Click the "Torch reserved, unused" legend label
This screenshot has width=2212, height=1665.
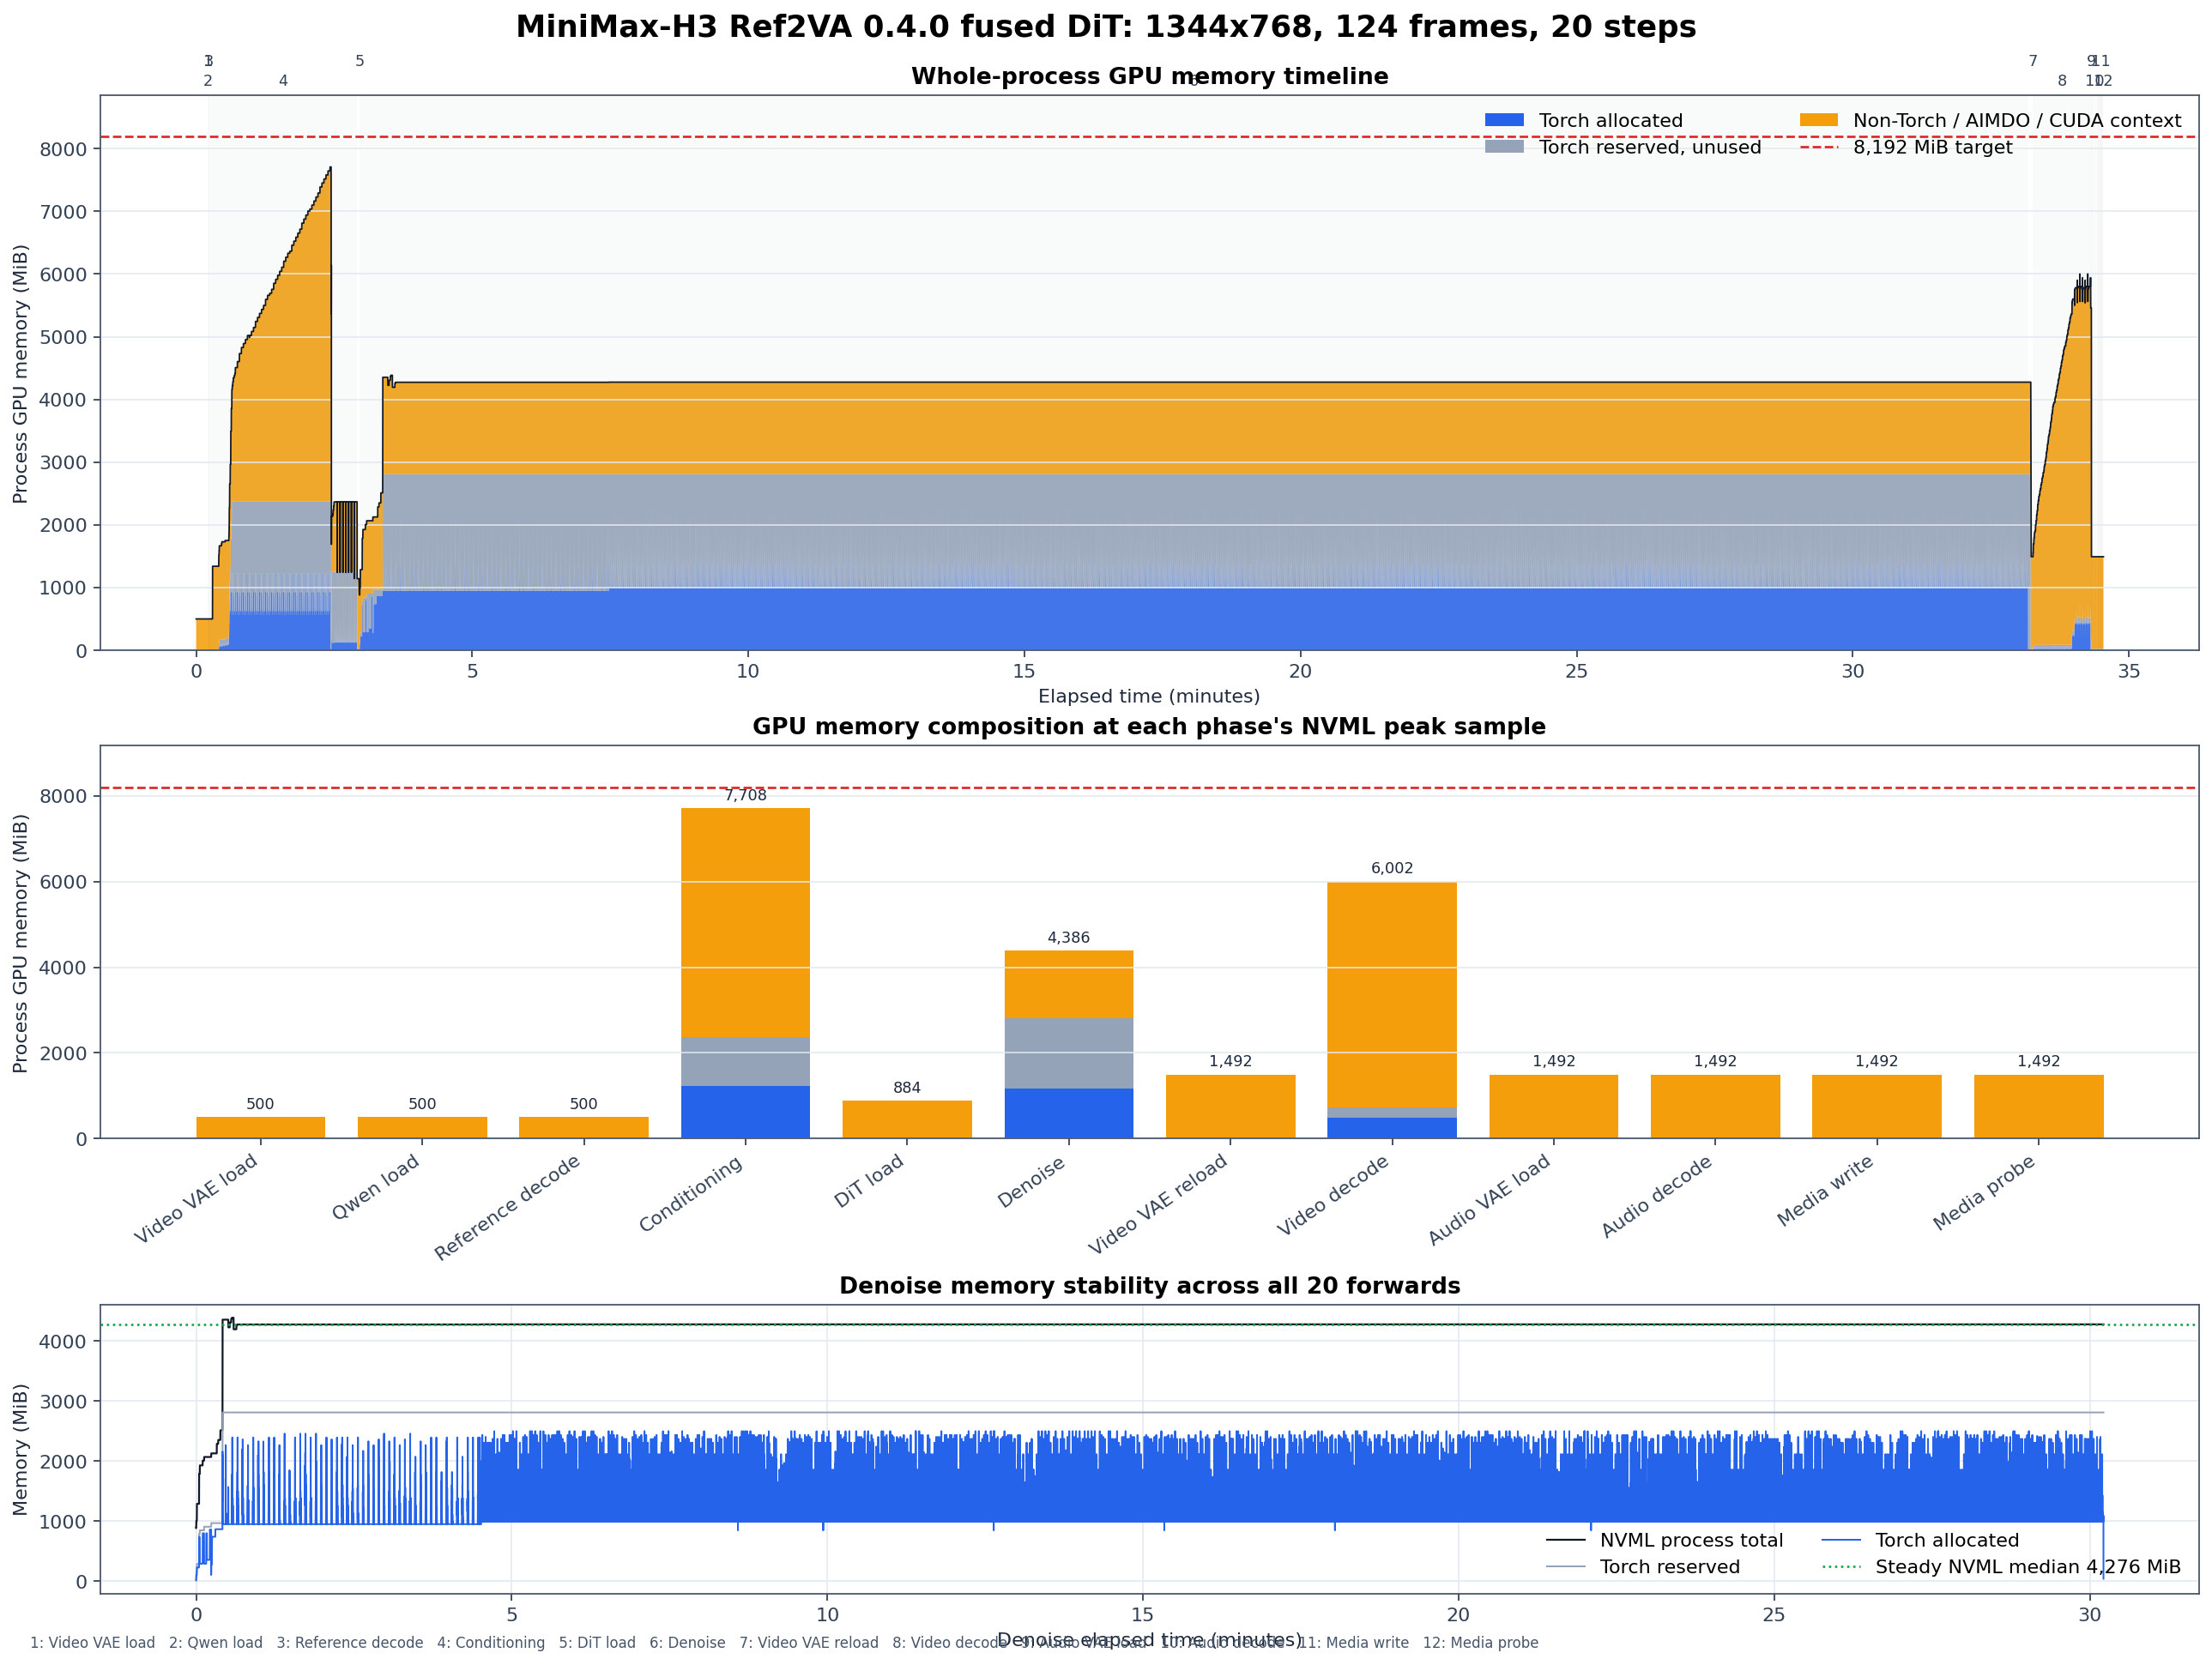tap(1650, 147)
